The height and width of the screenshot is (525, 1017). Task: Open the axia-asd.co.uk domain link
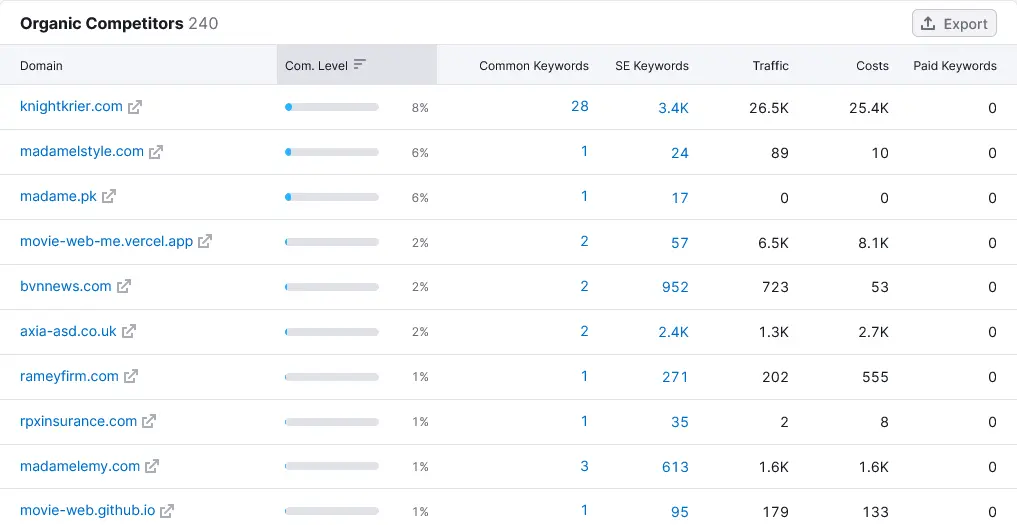68,331
